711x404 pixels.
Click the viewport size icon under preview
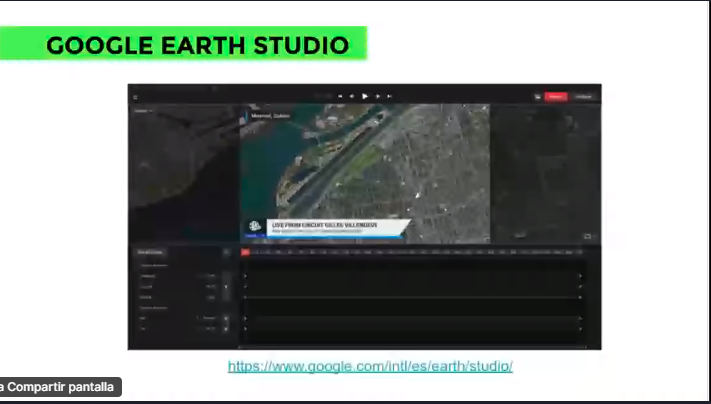click(x=588, y=236)
